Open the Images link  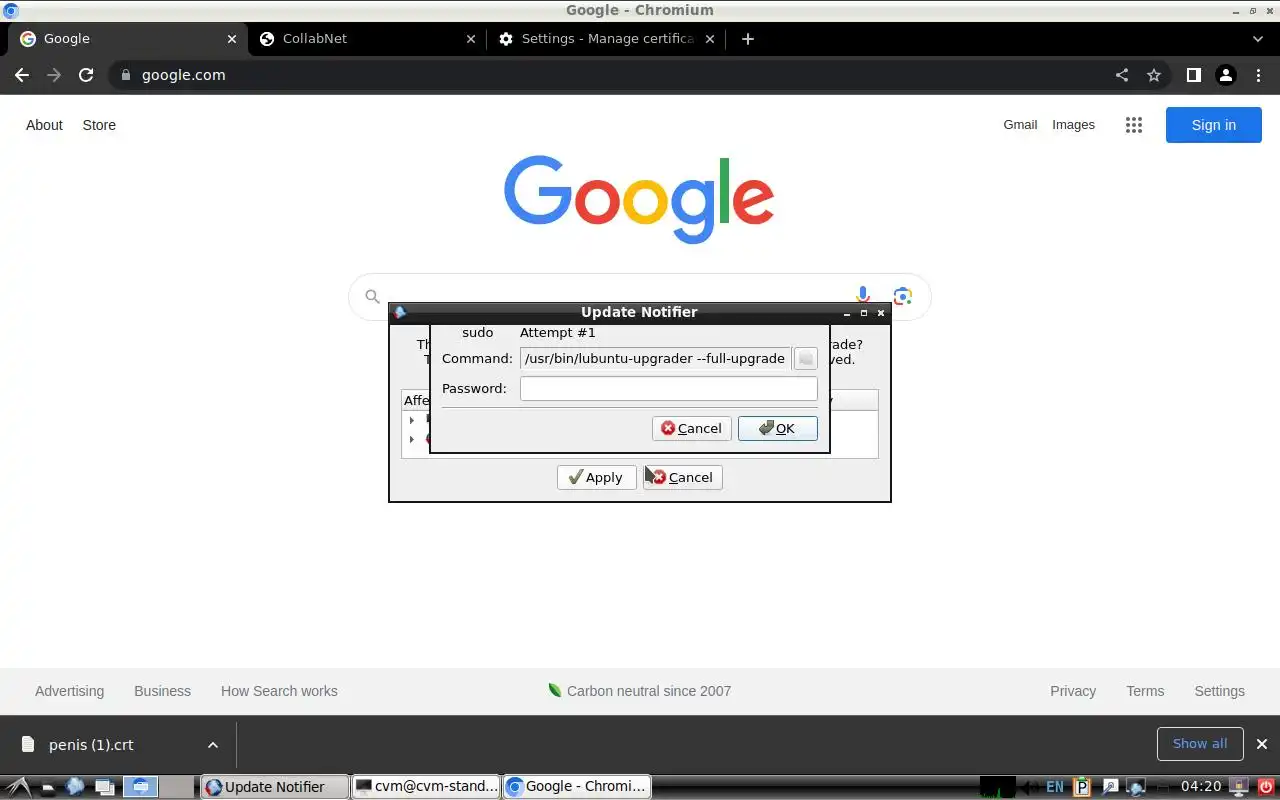point(1073,125)
